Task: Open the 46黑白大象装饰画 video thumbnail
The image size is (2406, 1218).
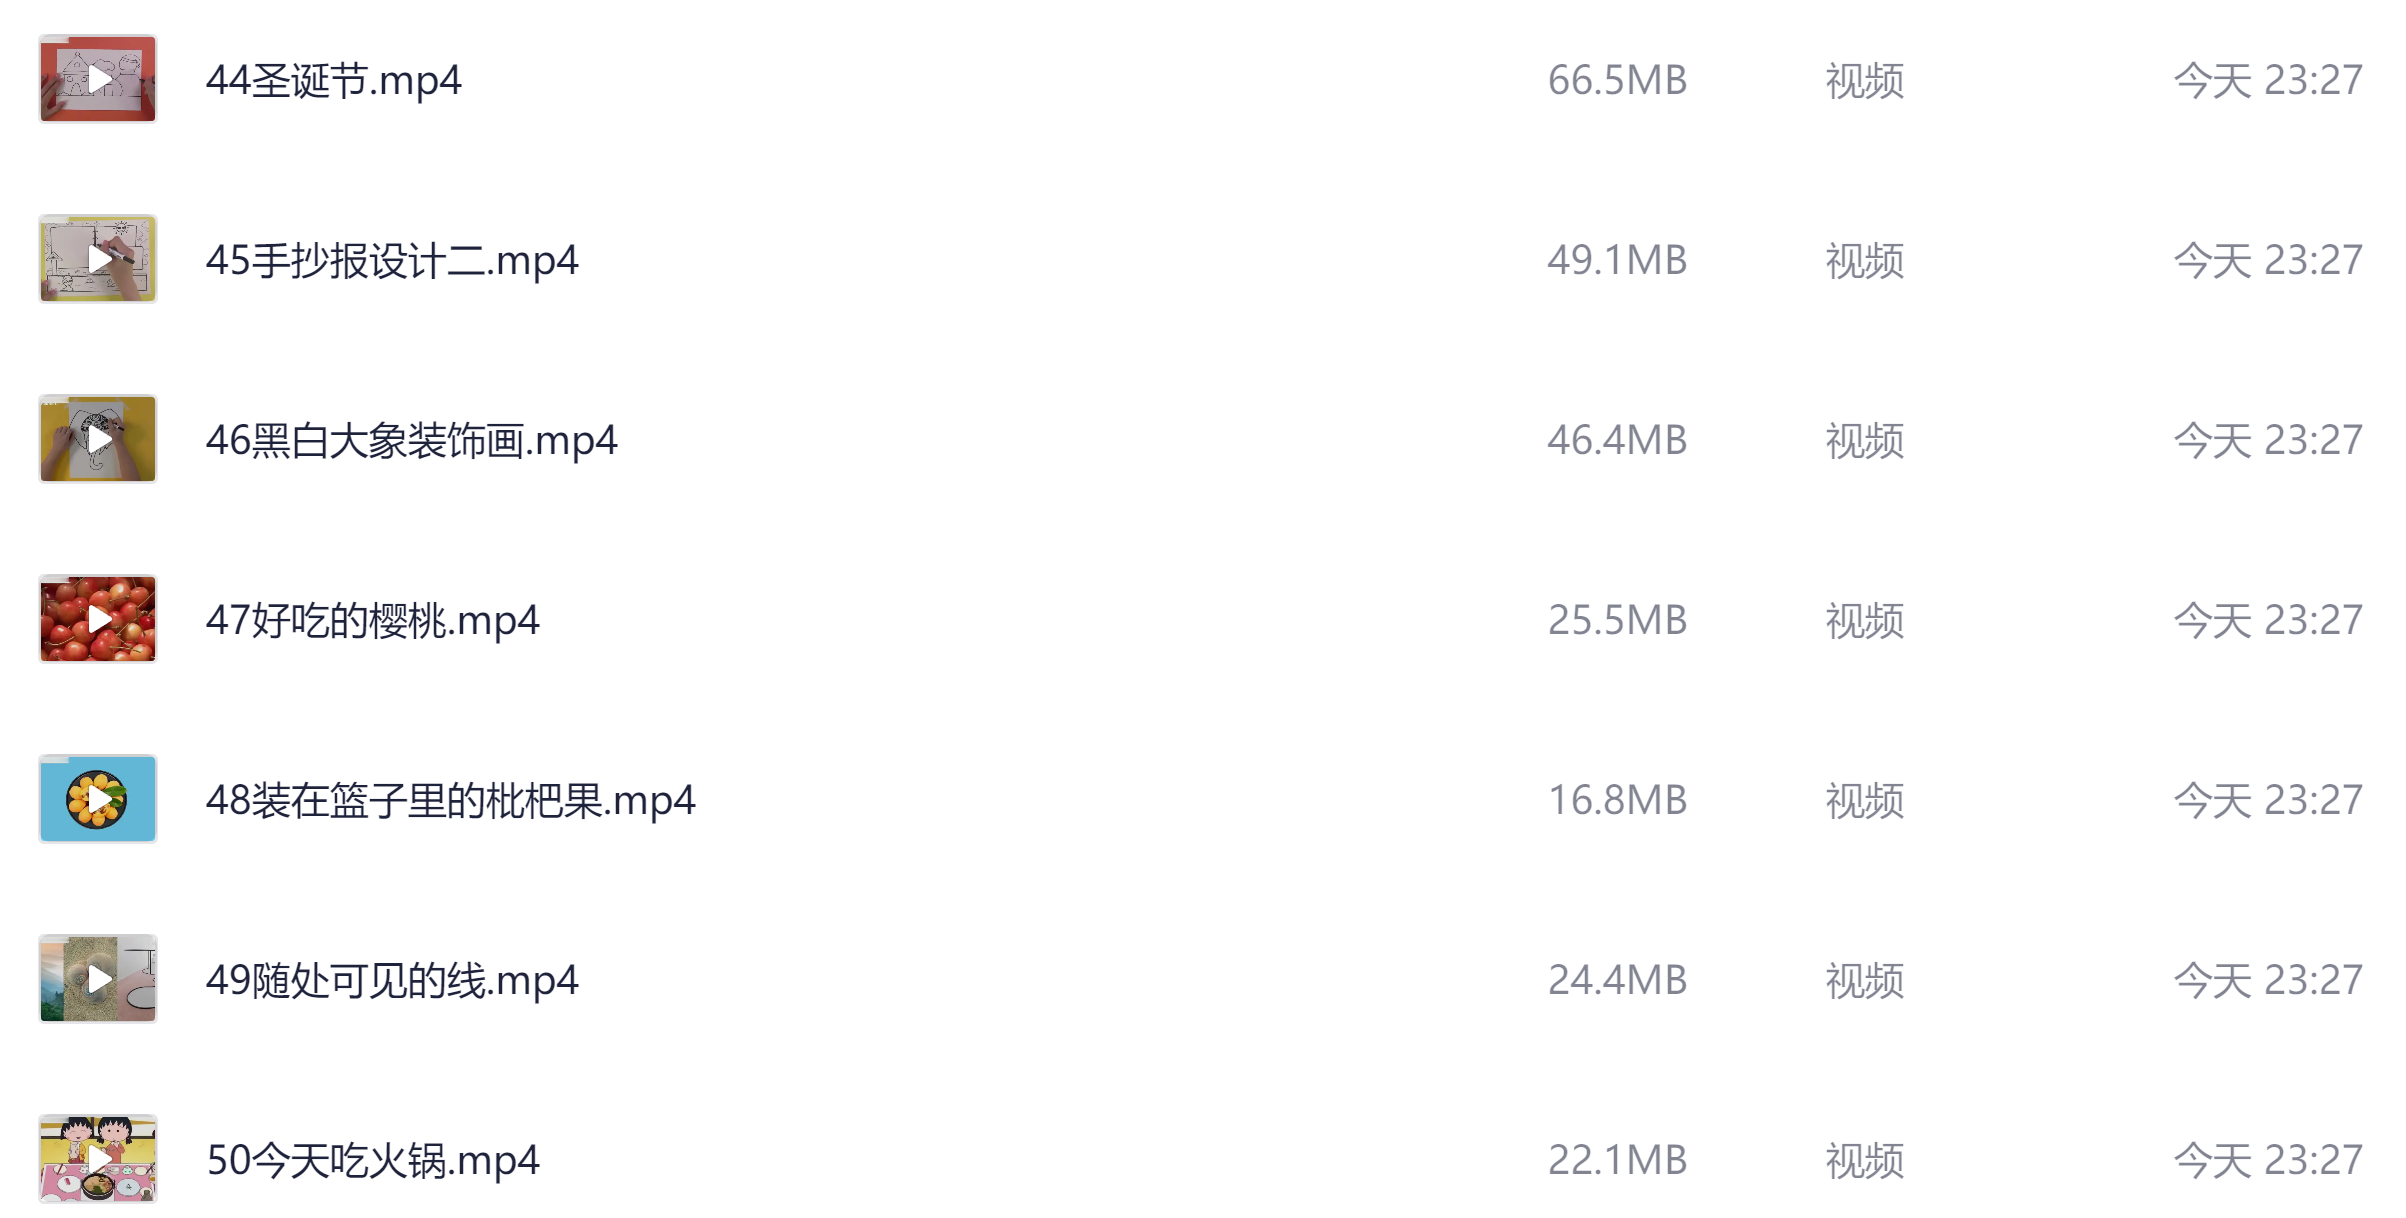Action: [x=98, y=439]
